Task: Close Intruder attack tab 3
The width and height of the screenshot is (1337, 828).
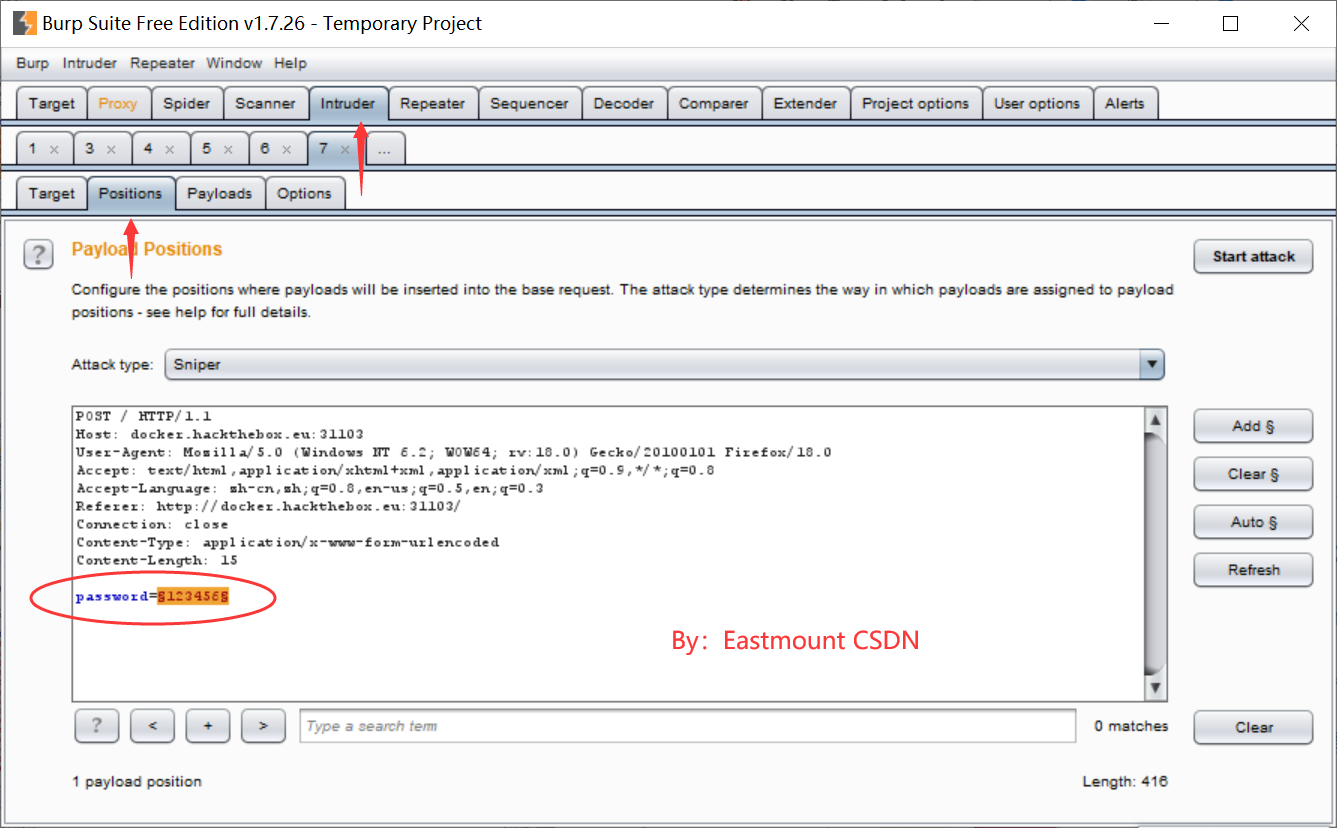Action: pyautogui.click(x=111, y=150)
